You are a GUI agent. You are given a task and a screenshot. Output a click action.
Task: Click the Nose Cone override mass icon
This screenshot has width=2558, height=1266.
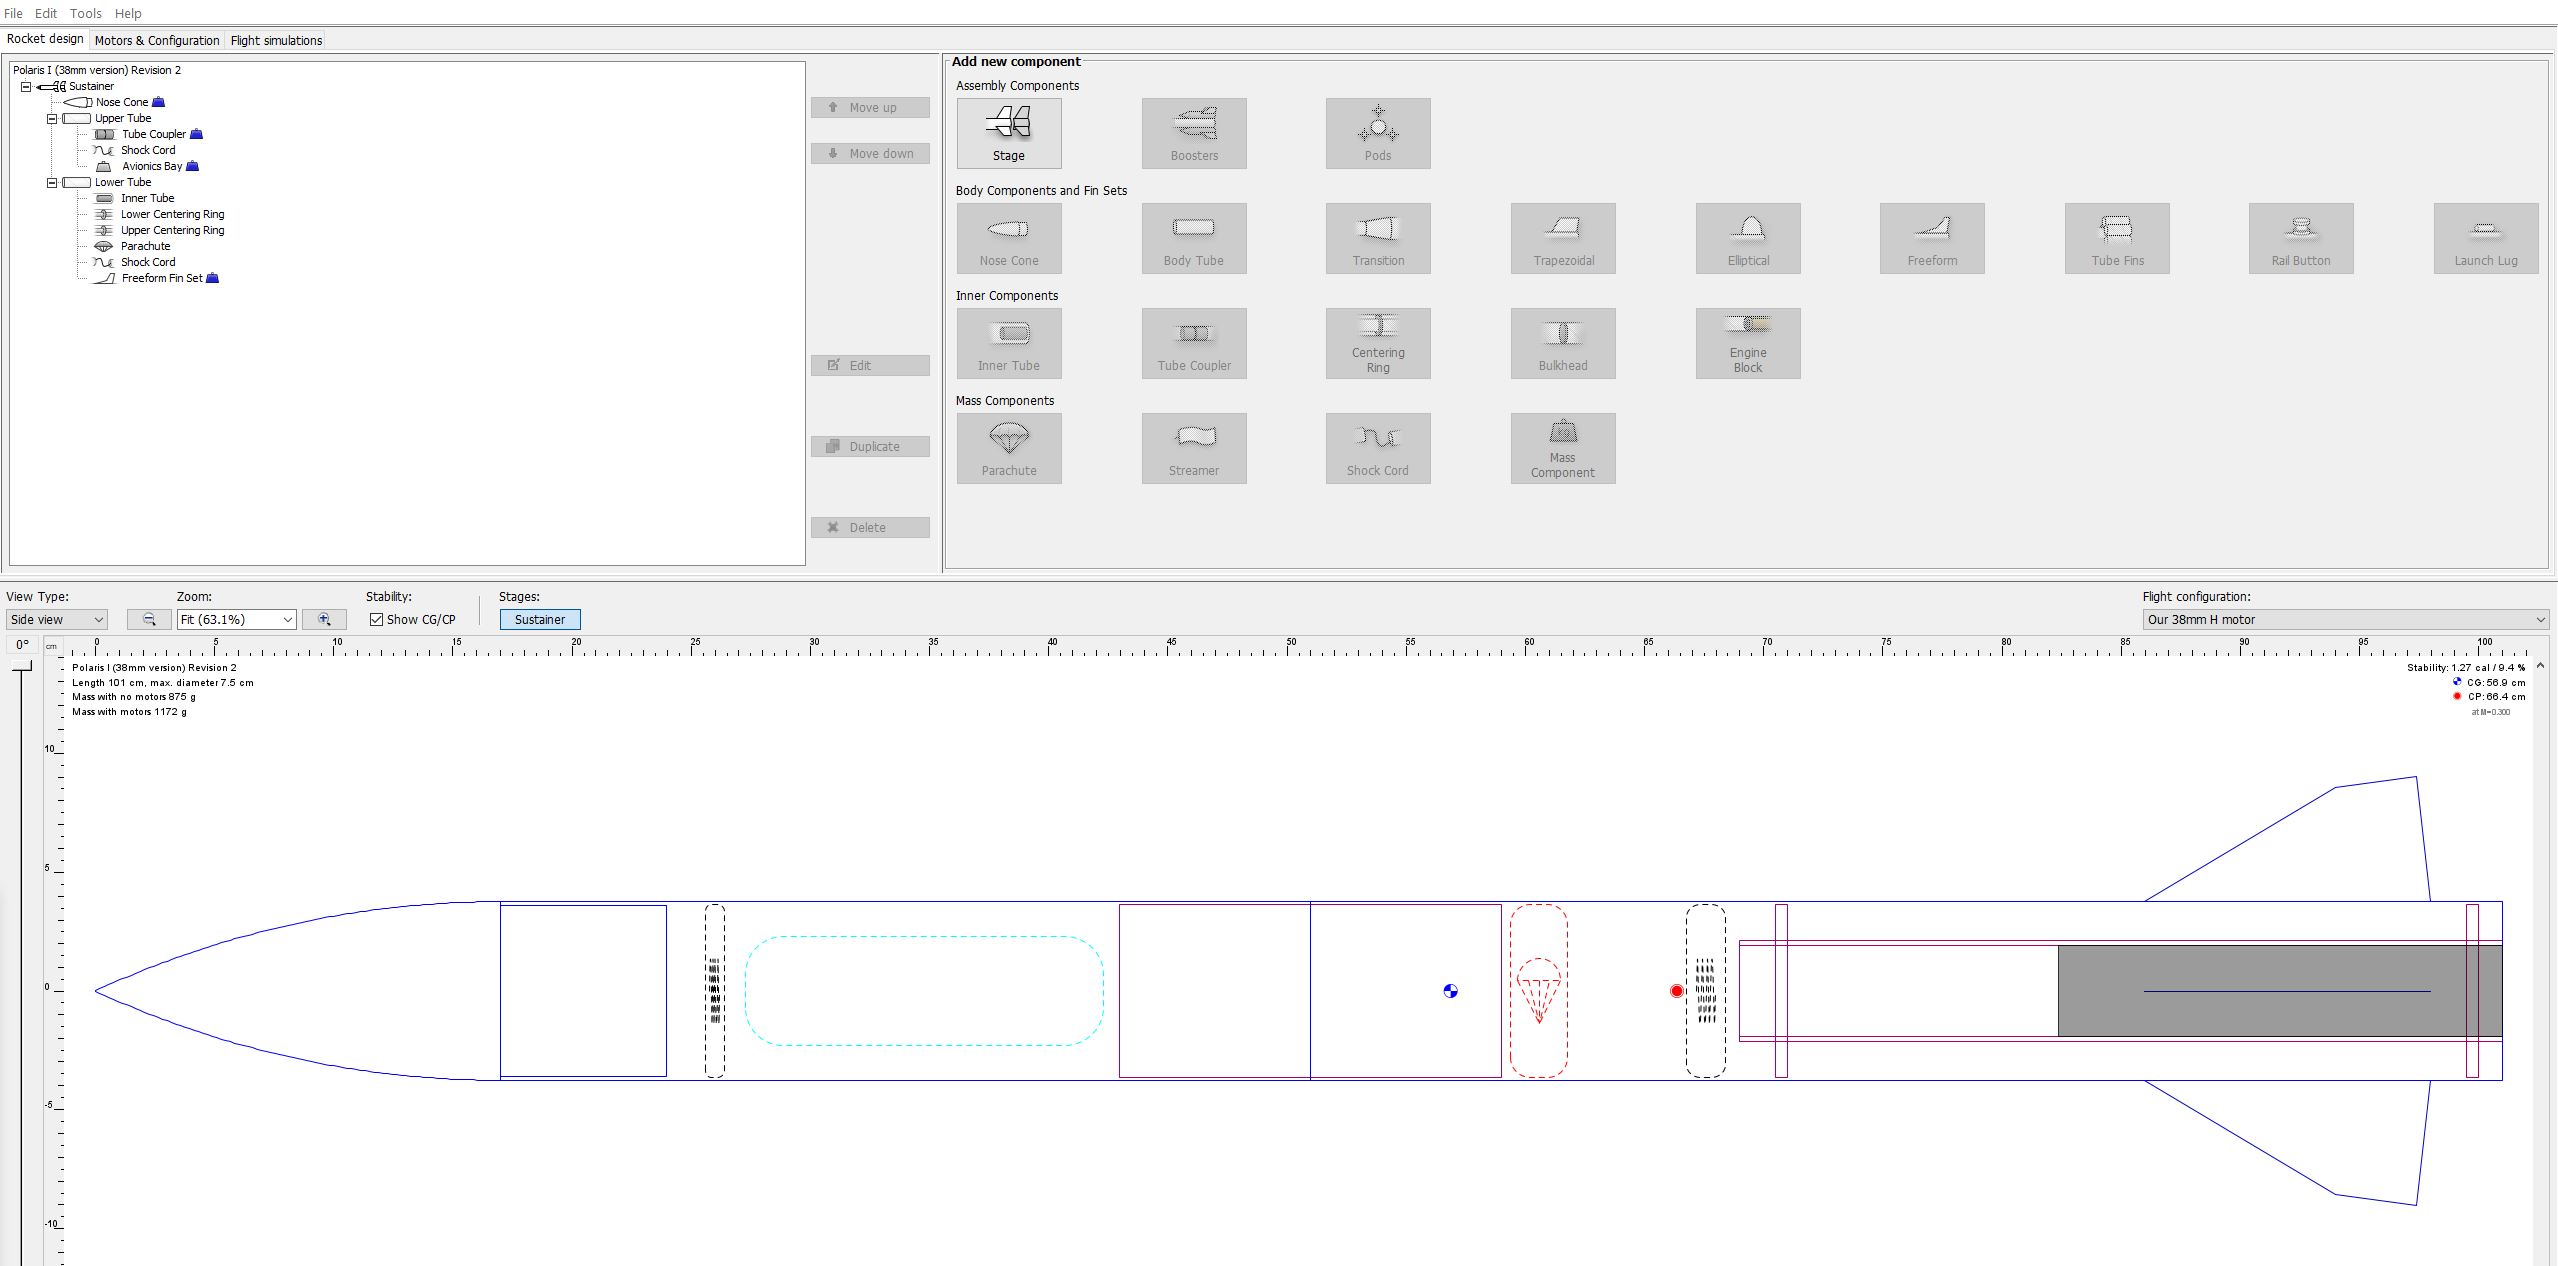pos(158,102)
